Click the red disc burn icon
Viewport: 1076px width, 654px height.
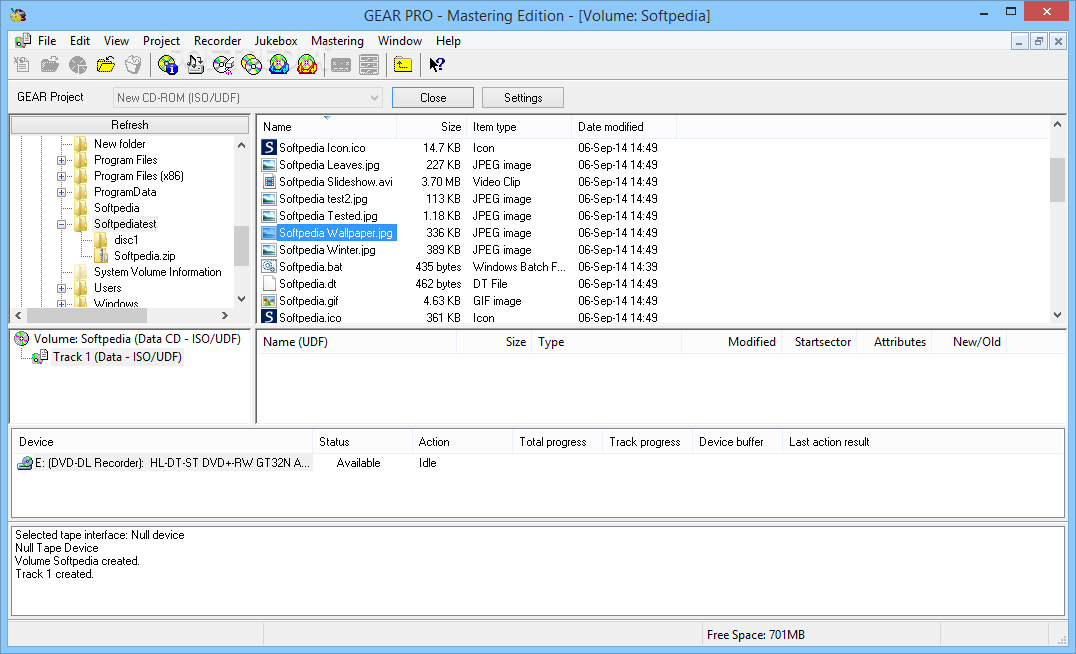pos(307,65)
